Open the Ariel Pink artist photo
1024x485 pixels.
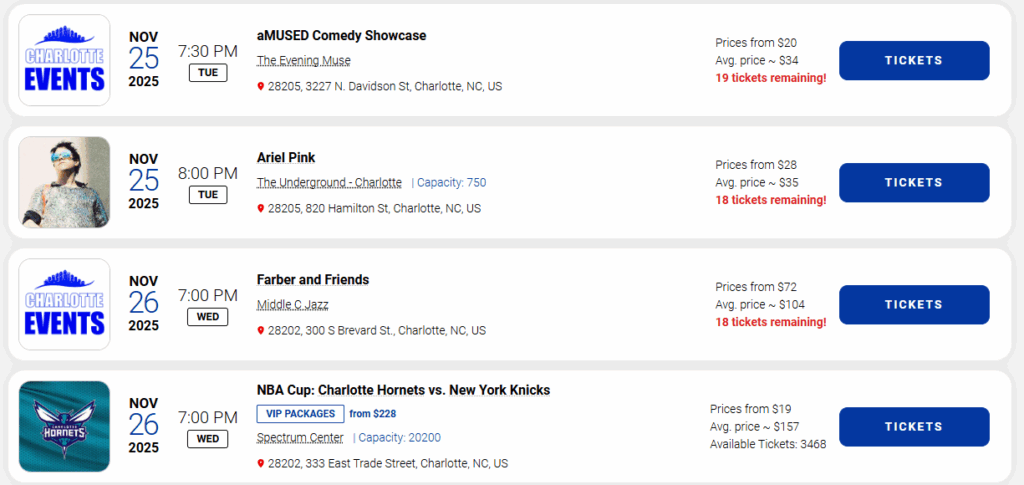(64, 182)
